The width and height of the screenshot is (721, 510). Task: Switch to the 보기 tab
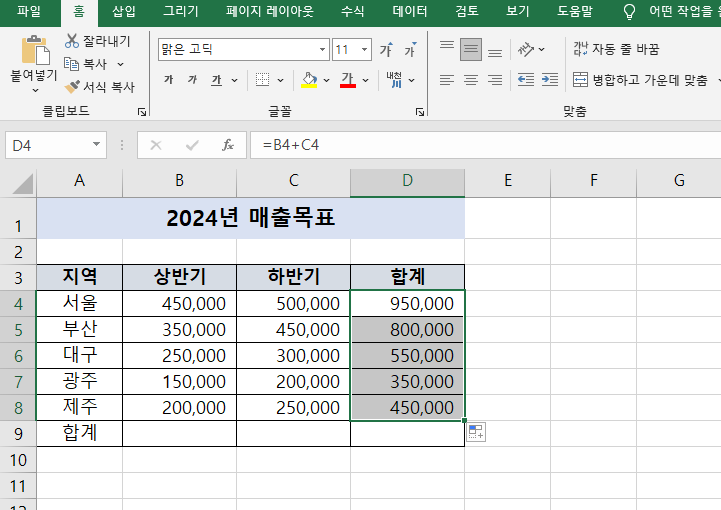pyautogui.click(x=518, y=11)
